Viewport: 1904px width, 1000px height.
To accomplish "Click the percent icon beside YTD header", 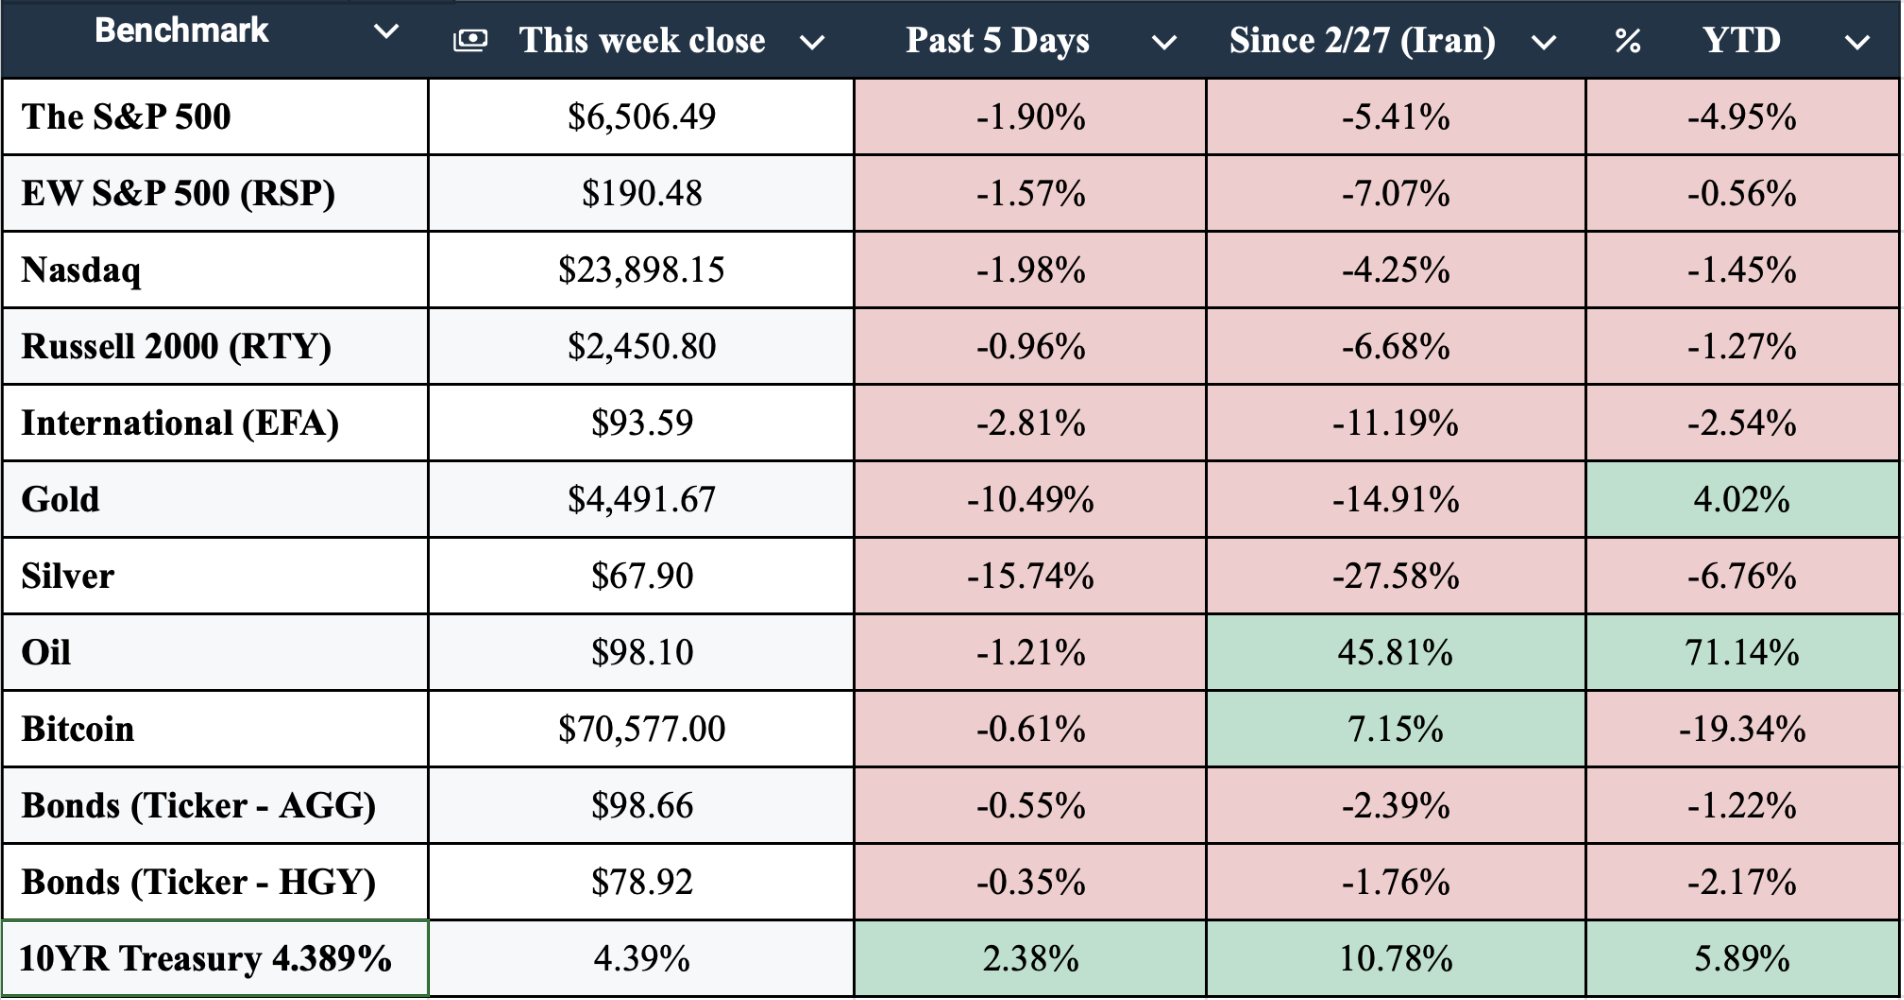I will [x=1627, y=41].
